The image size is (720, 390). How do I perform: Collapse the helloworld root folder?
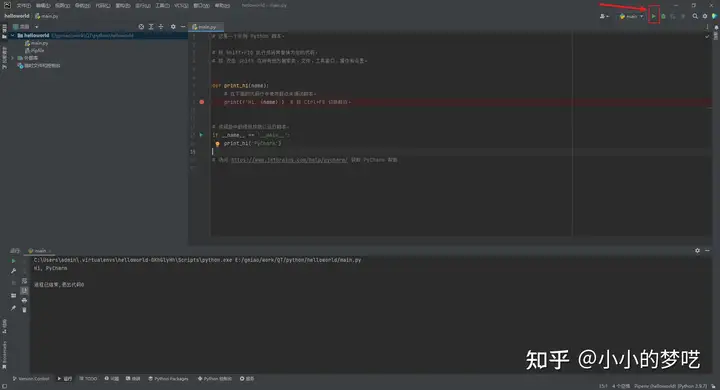pyautogui.click(x=13, y=35)
